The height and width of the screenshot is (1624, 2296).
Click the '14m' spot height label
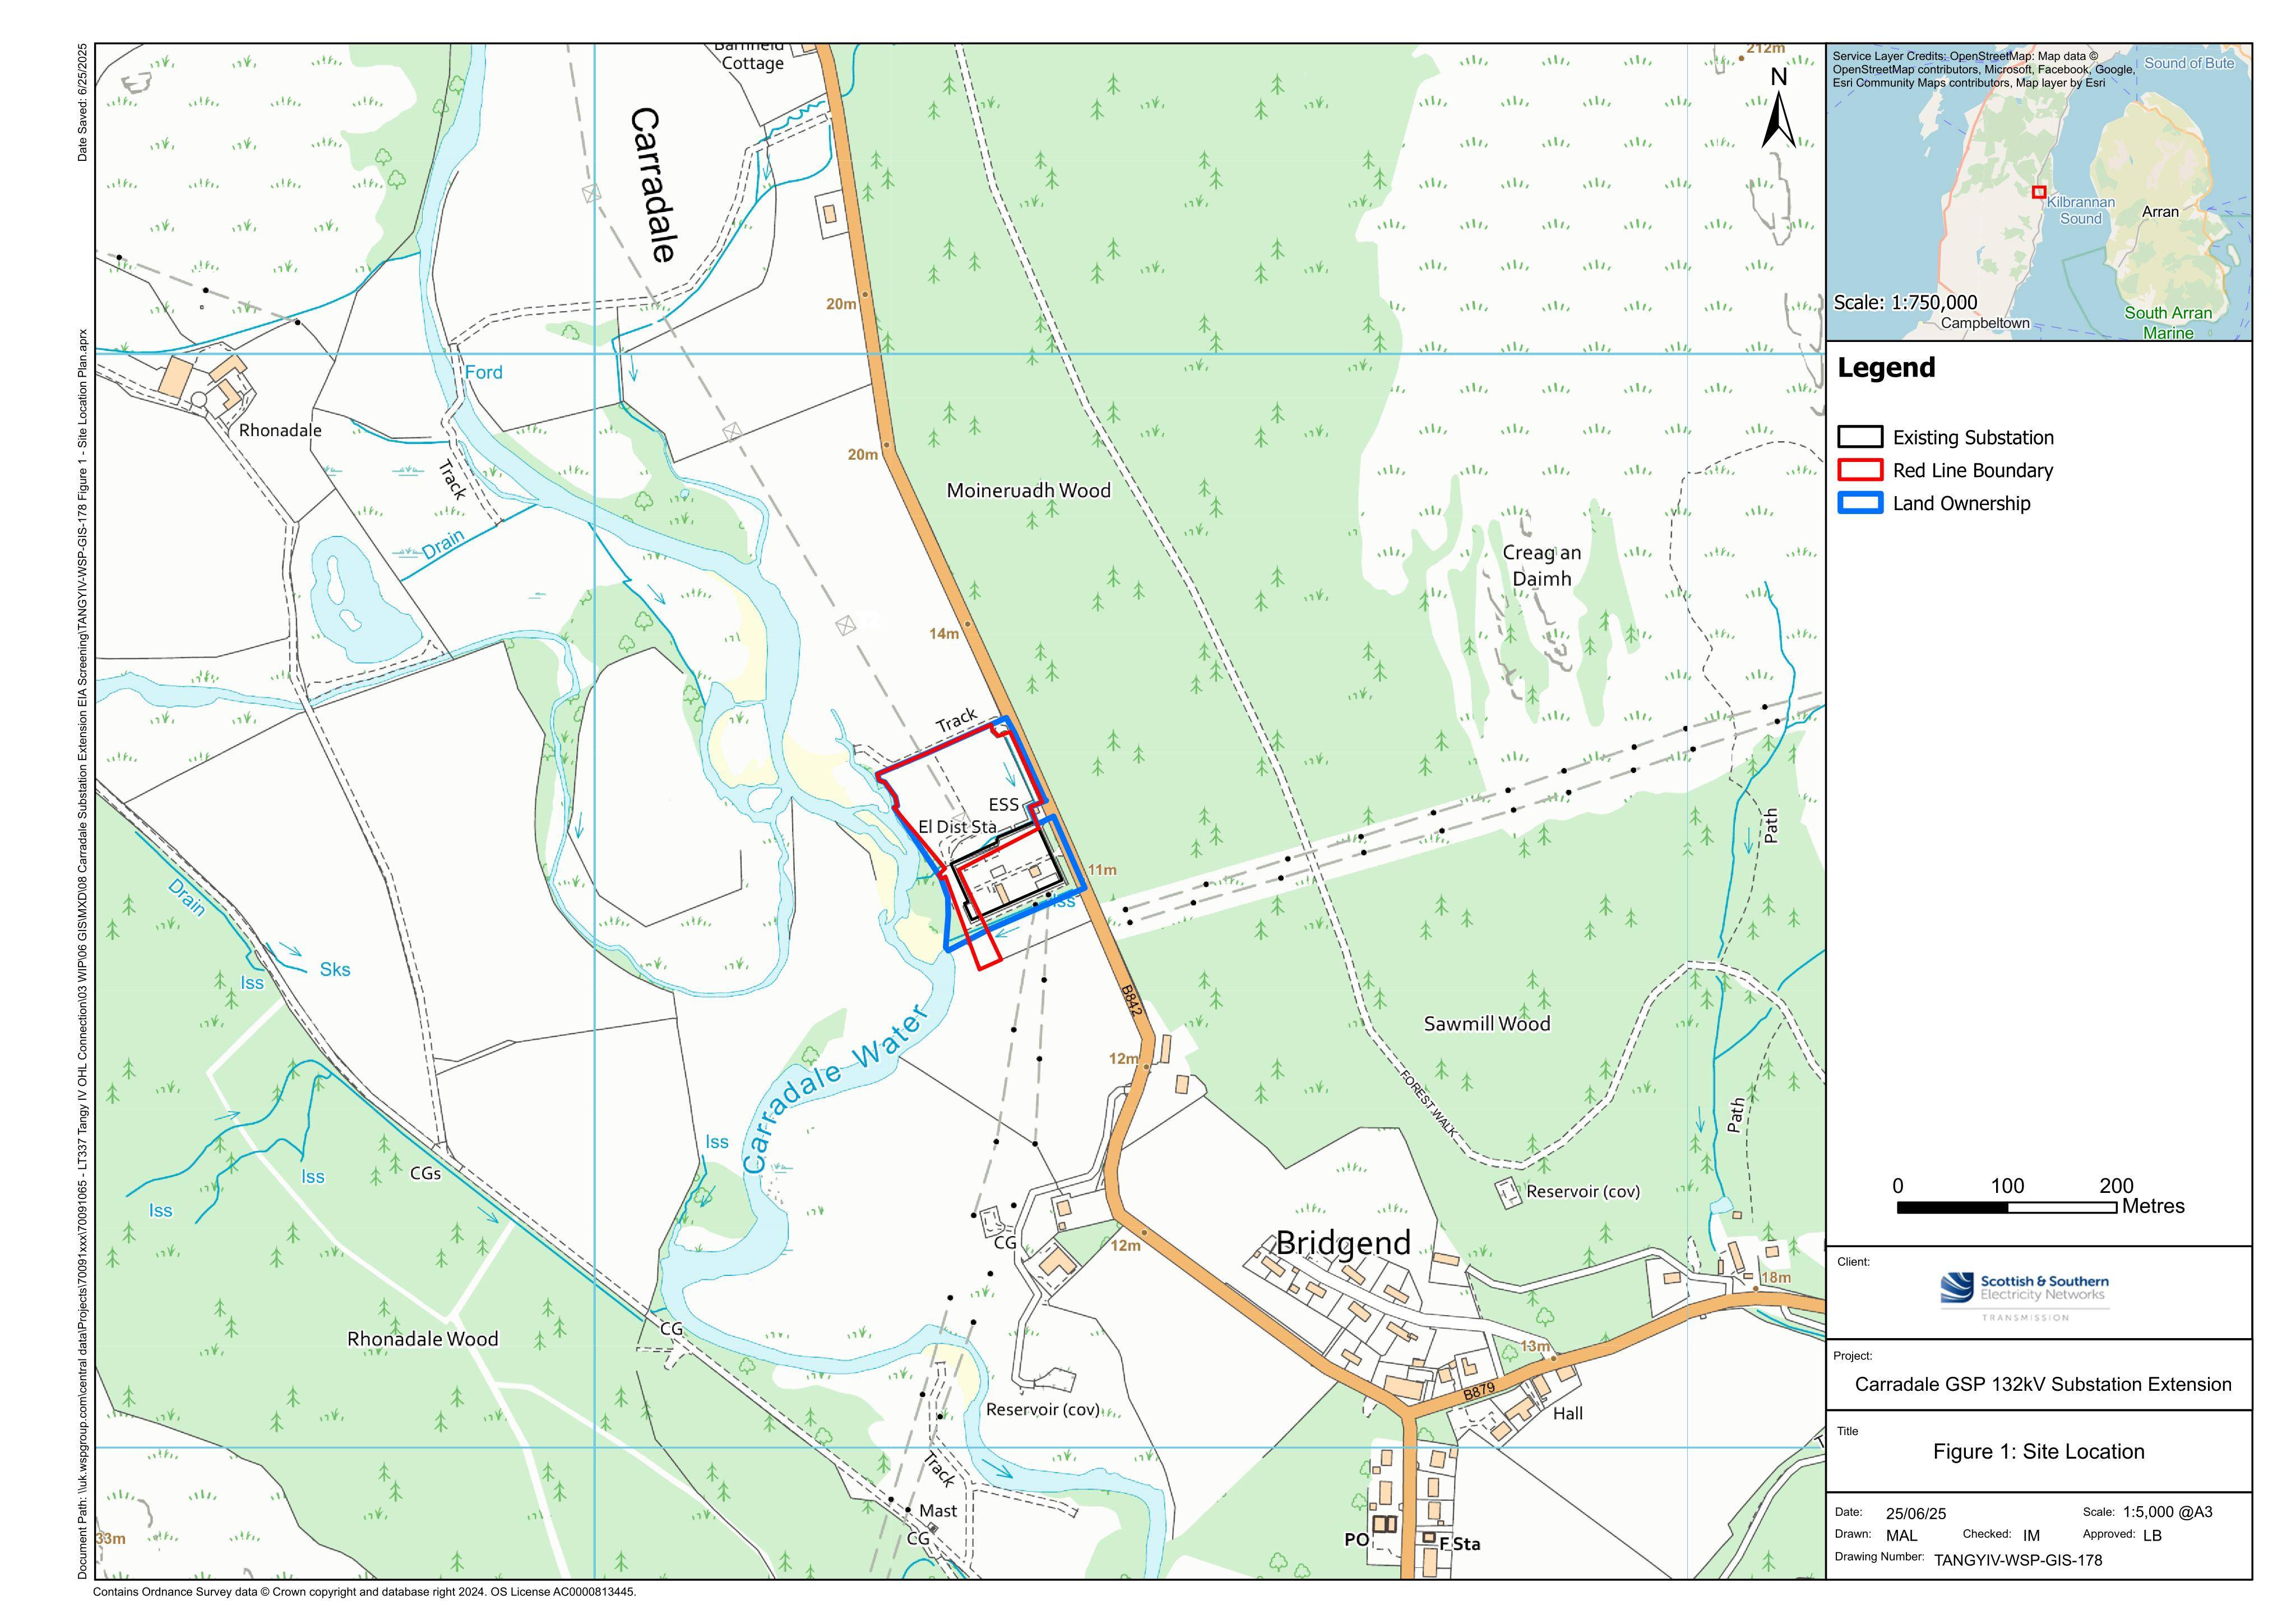(944, 633)
